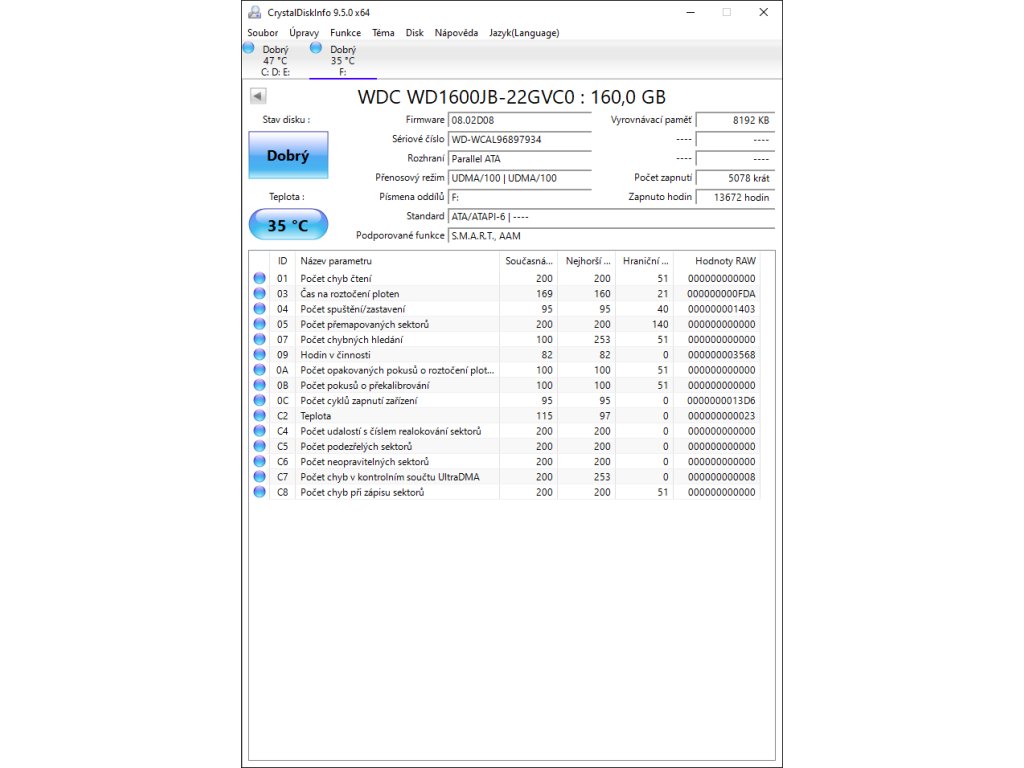Screen dimensions: 1024x768
Task: Click status orb for Počet chyb čtení
Action: (x=260, y=278)
